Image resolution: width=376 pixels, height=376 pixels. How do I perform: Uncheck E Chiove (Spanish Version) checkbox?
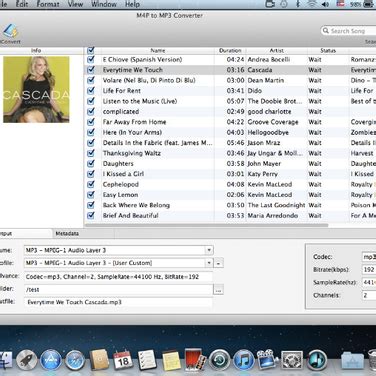pyautogui.click(x=90, y=60)
